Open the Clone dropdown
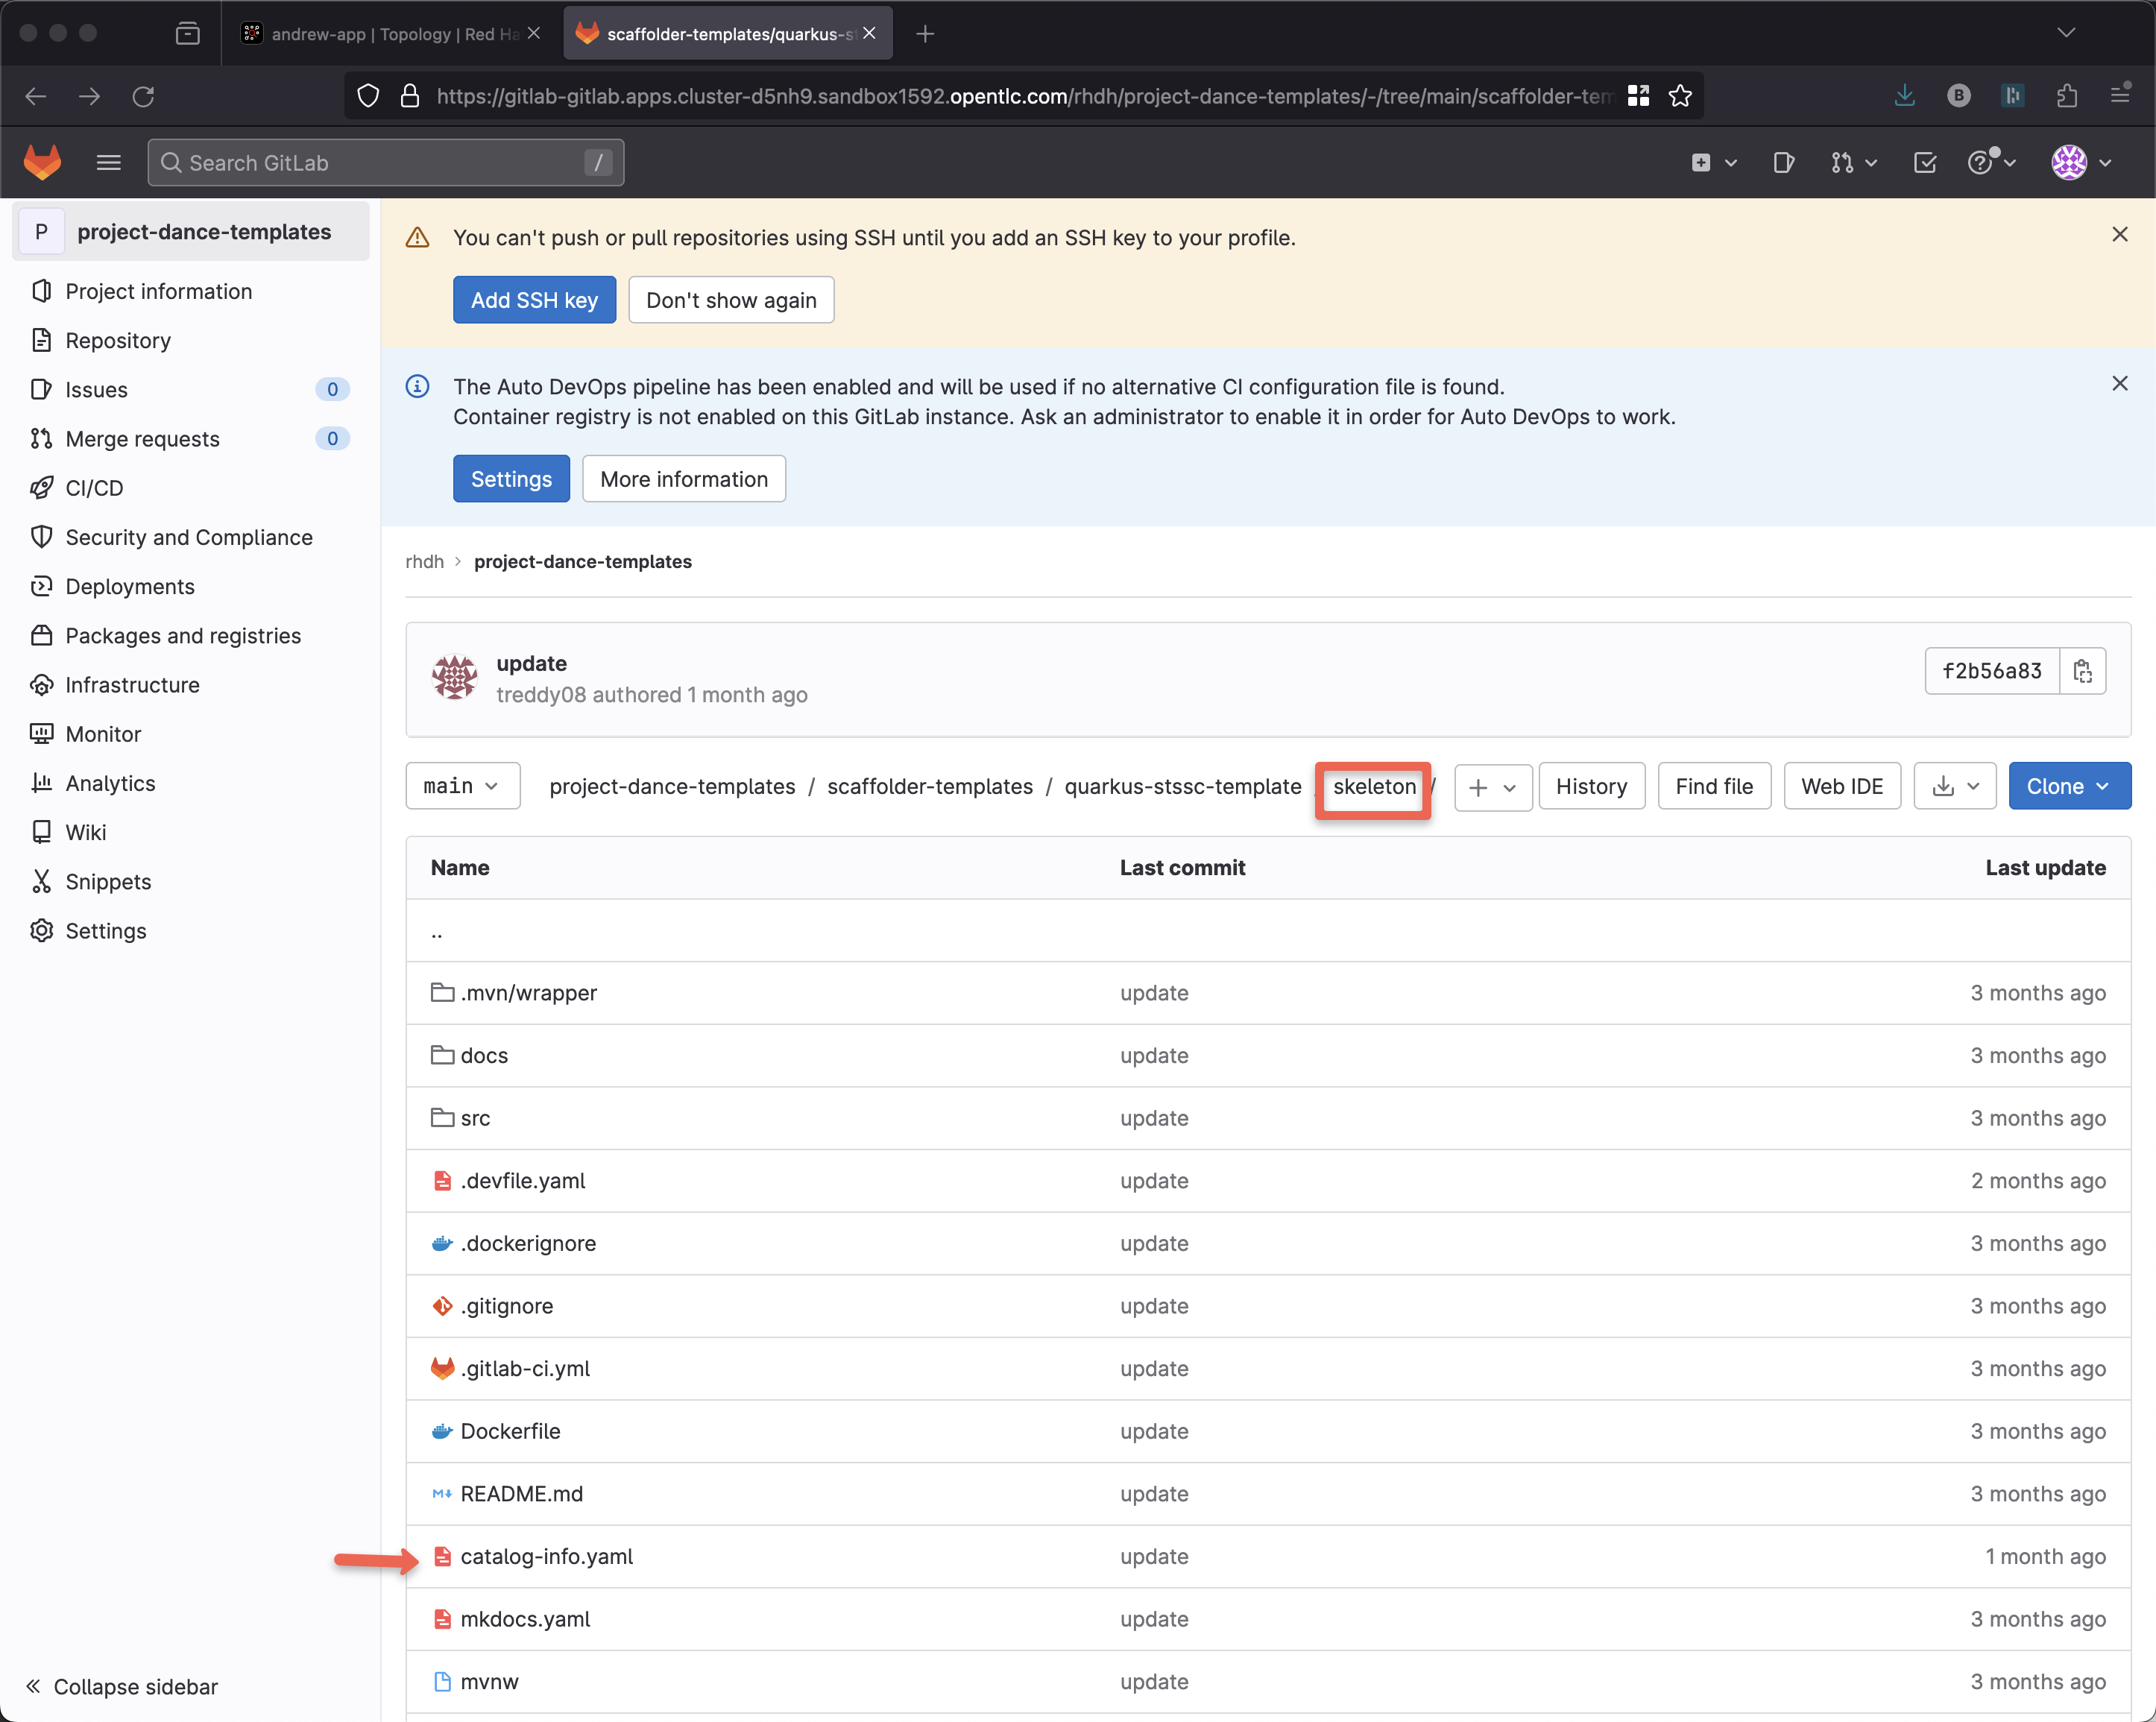2156x1722 pixels. [2068, 786]
